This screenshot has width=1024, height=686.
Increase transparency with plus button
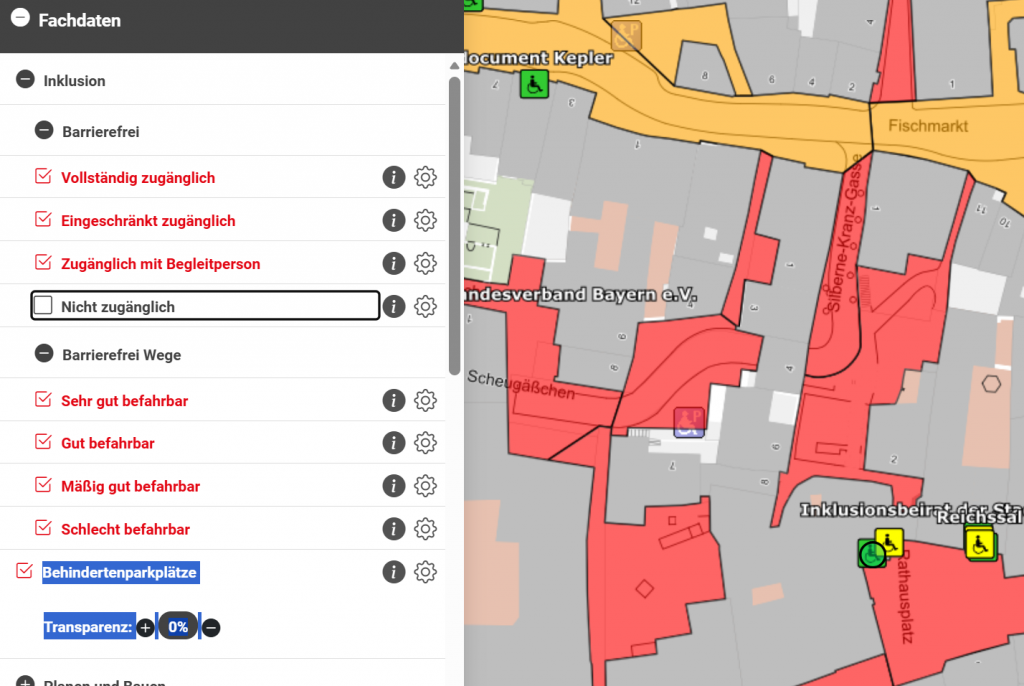[x=146, y=628]
